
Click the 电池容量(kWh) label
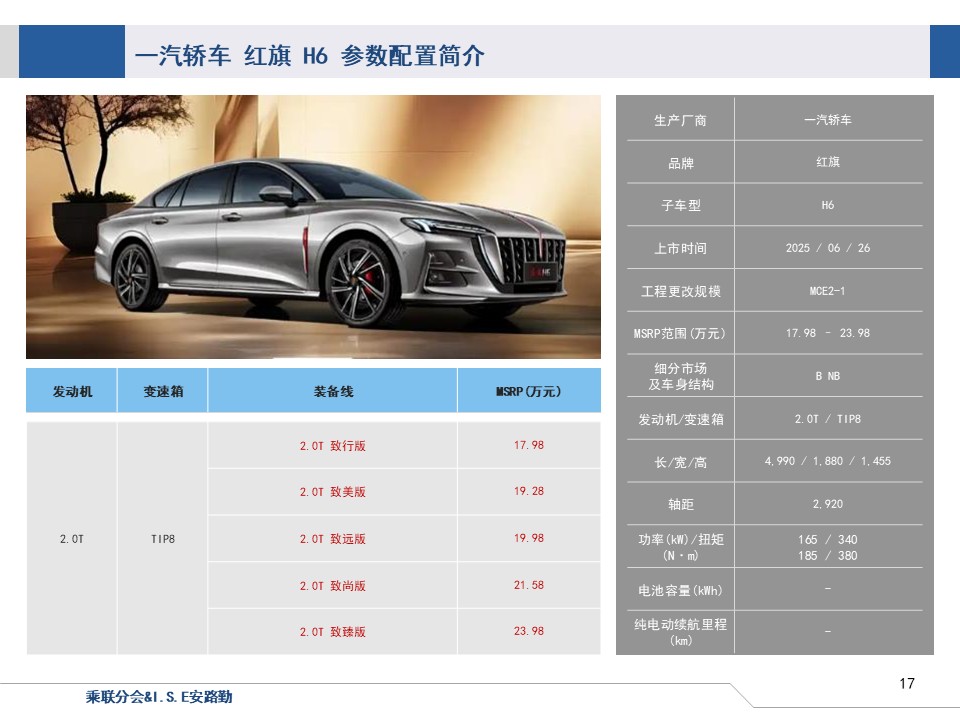click(680, 590)
